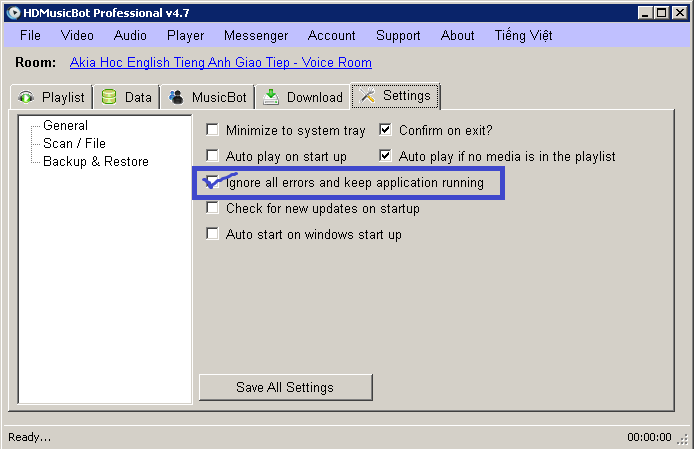This screenshot has height=449, width=694.
Task: Open the Messenger menu
Action: (x=256, y=35)
